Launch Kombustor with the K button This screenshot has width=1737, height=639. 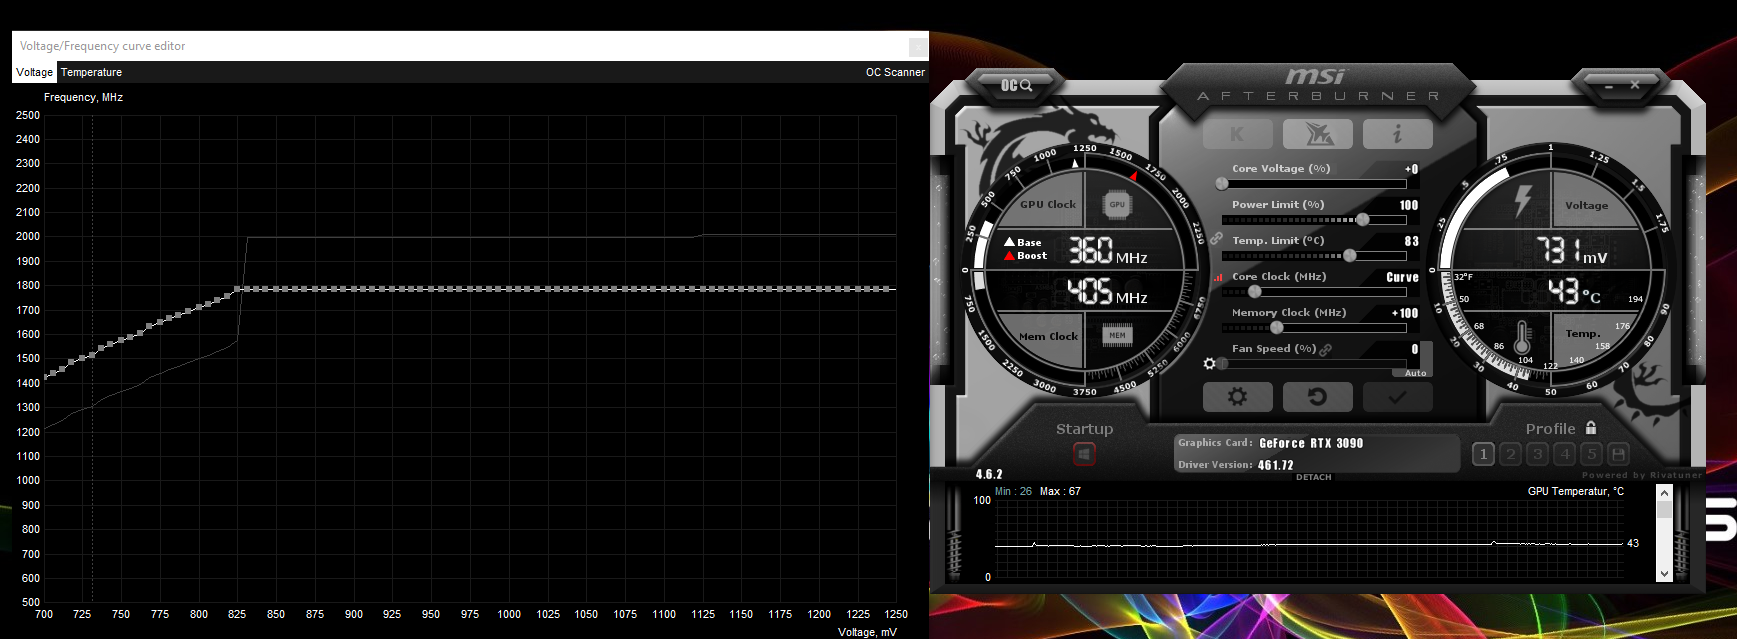[x=1238, y=134]
